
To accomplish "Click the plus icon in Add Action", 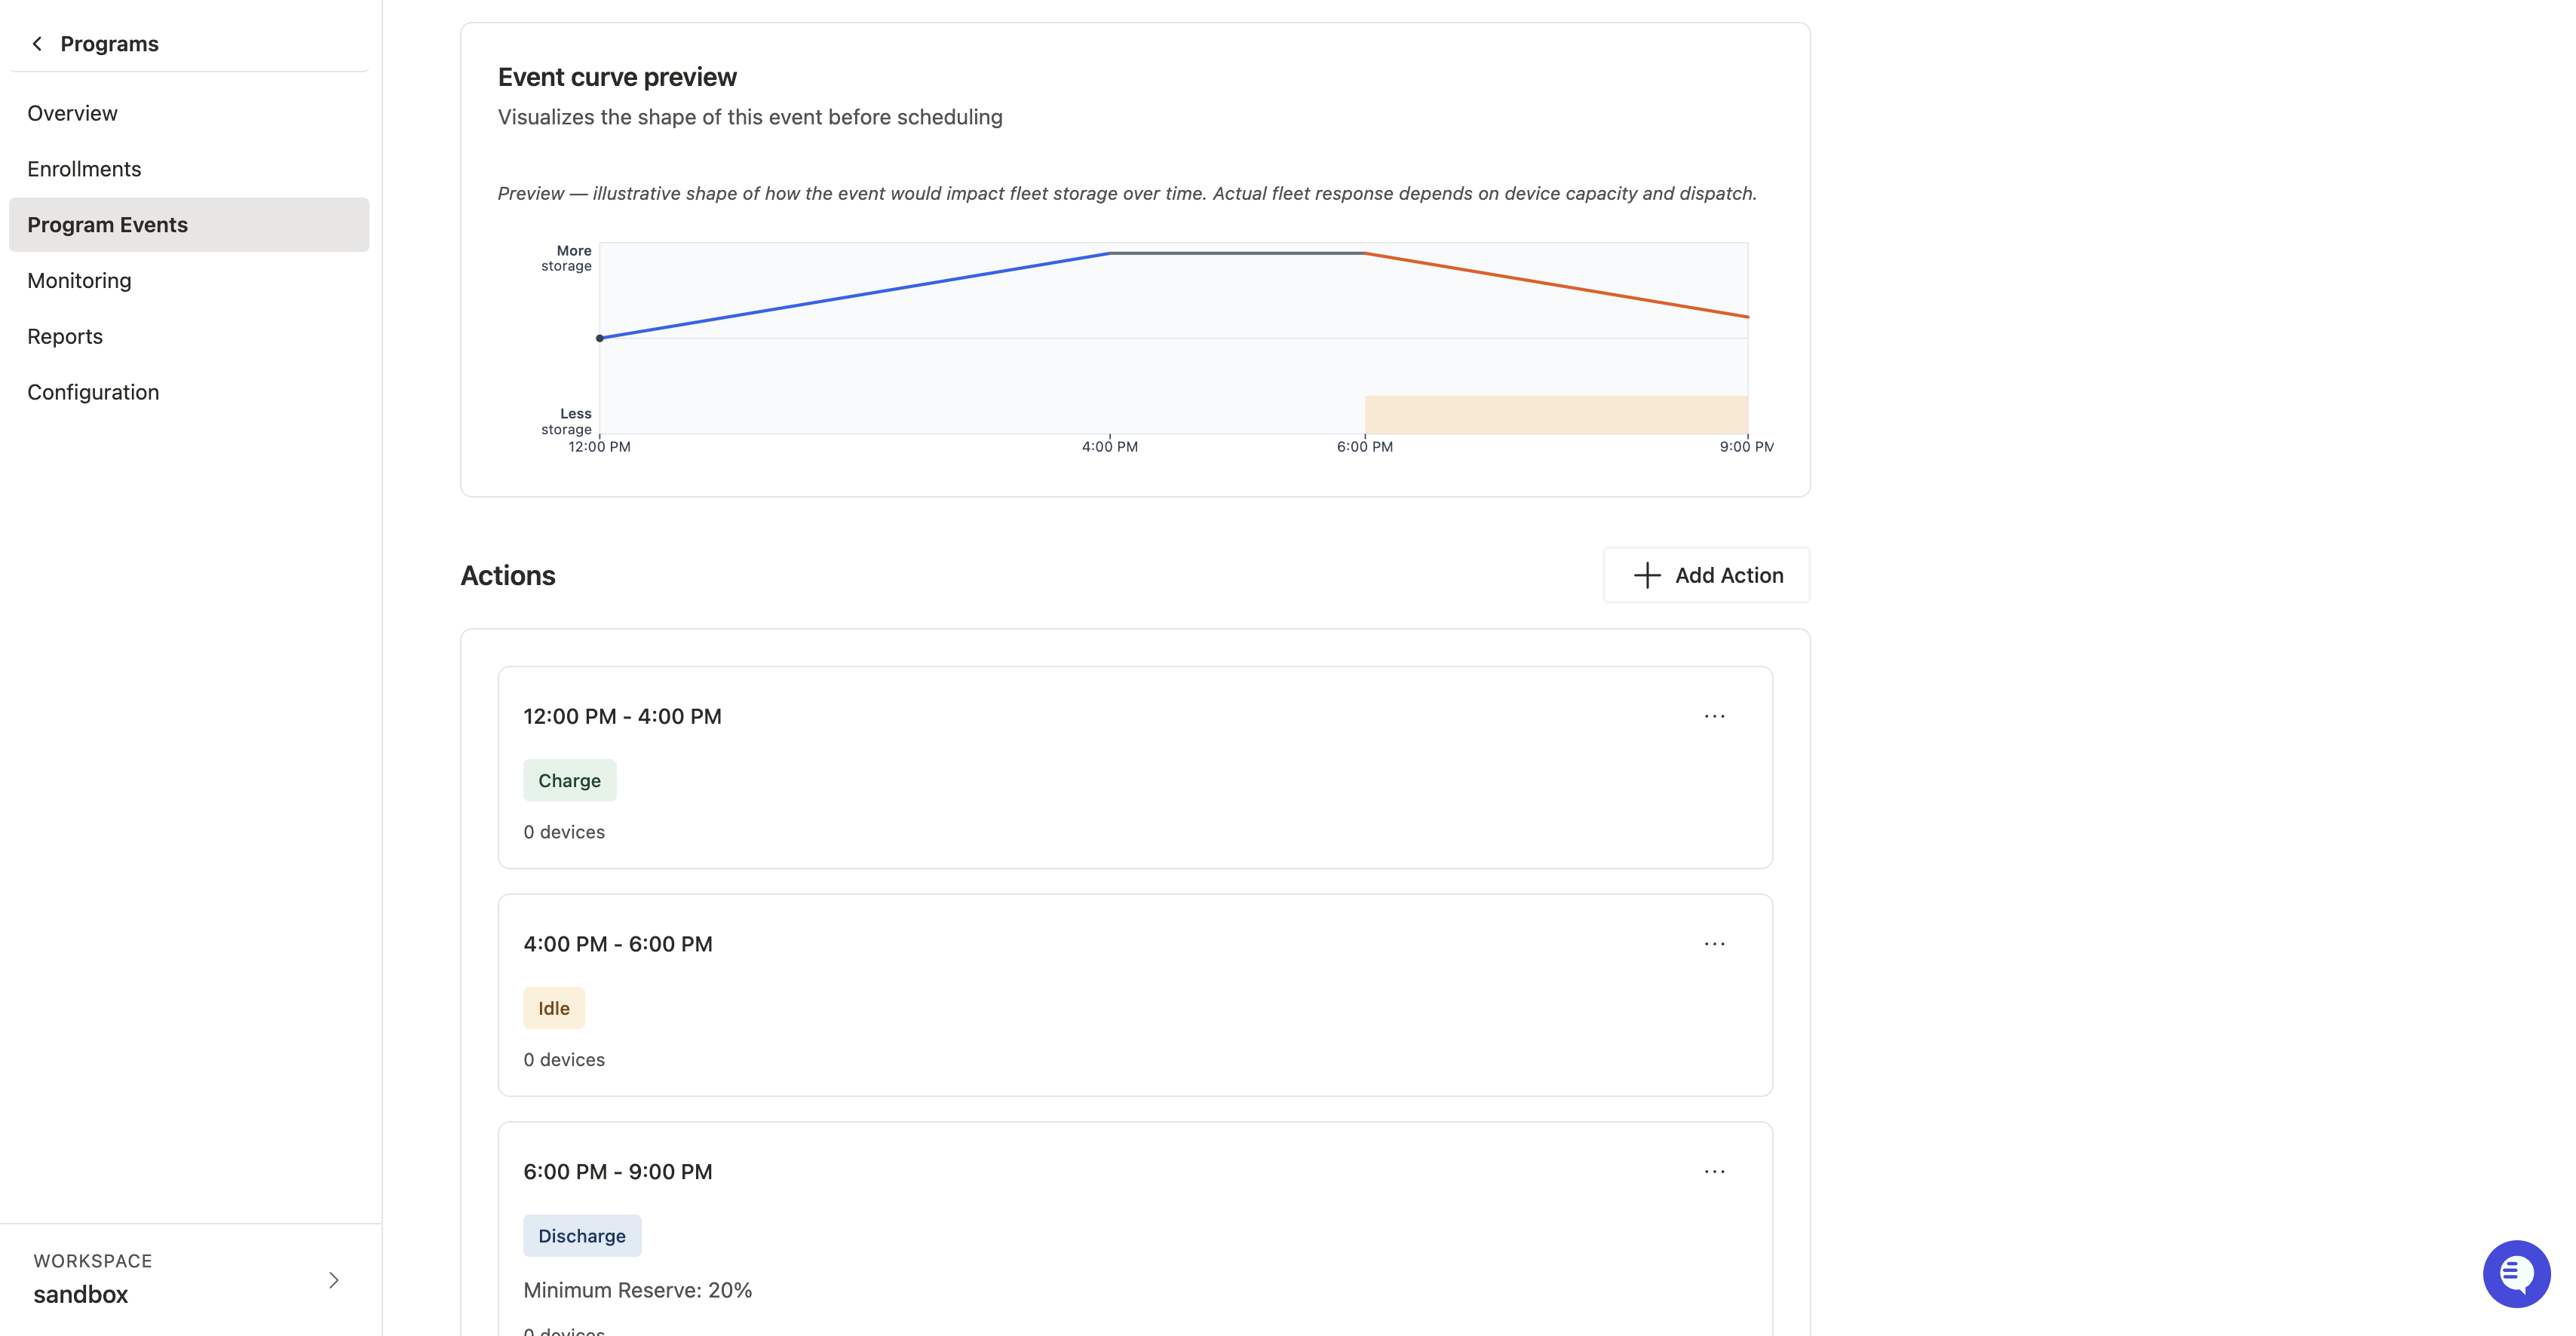I will 1646,575.
